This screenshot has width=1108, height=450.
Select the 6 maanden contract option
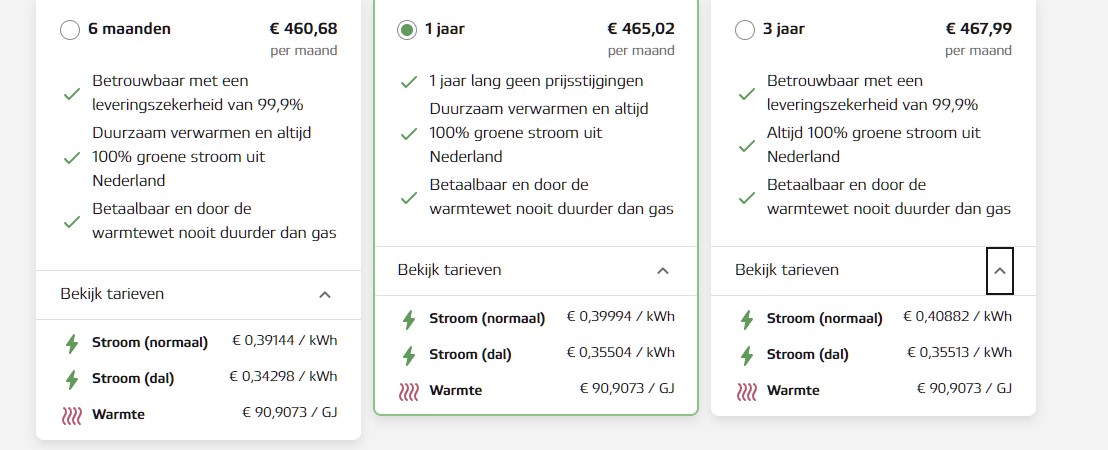[70, 30]
